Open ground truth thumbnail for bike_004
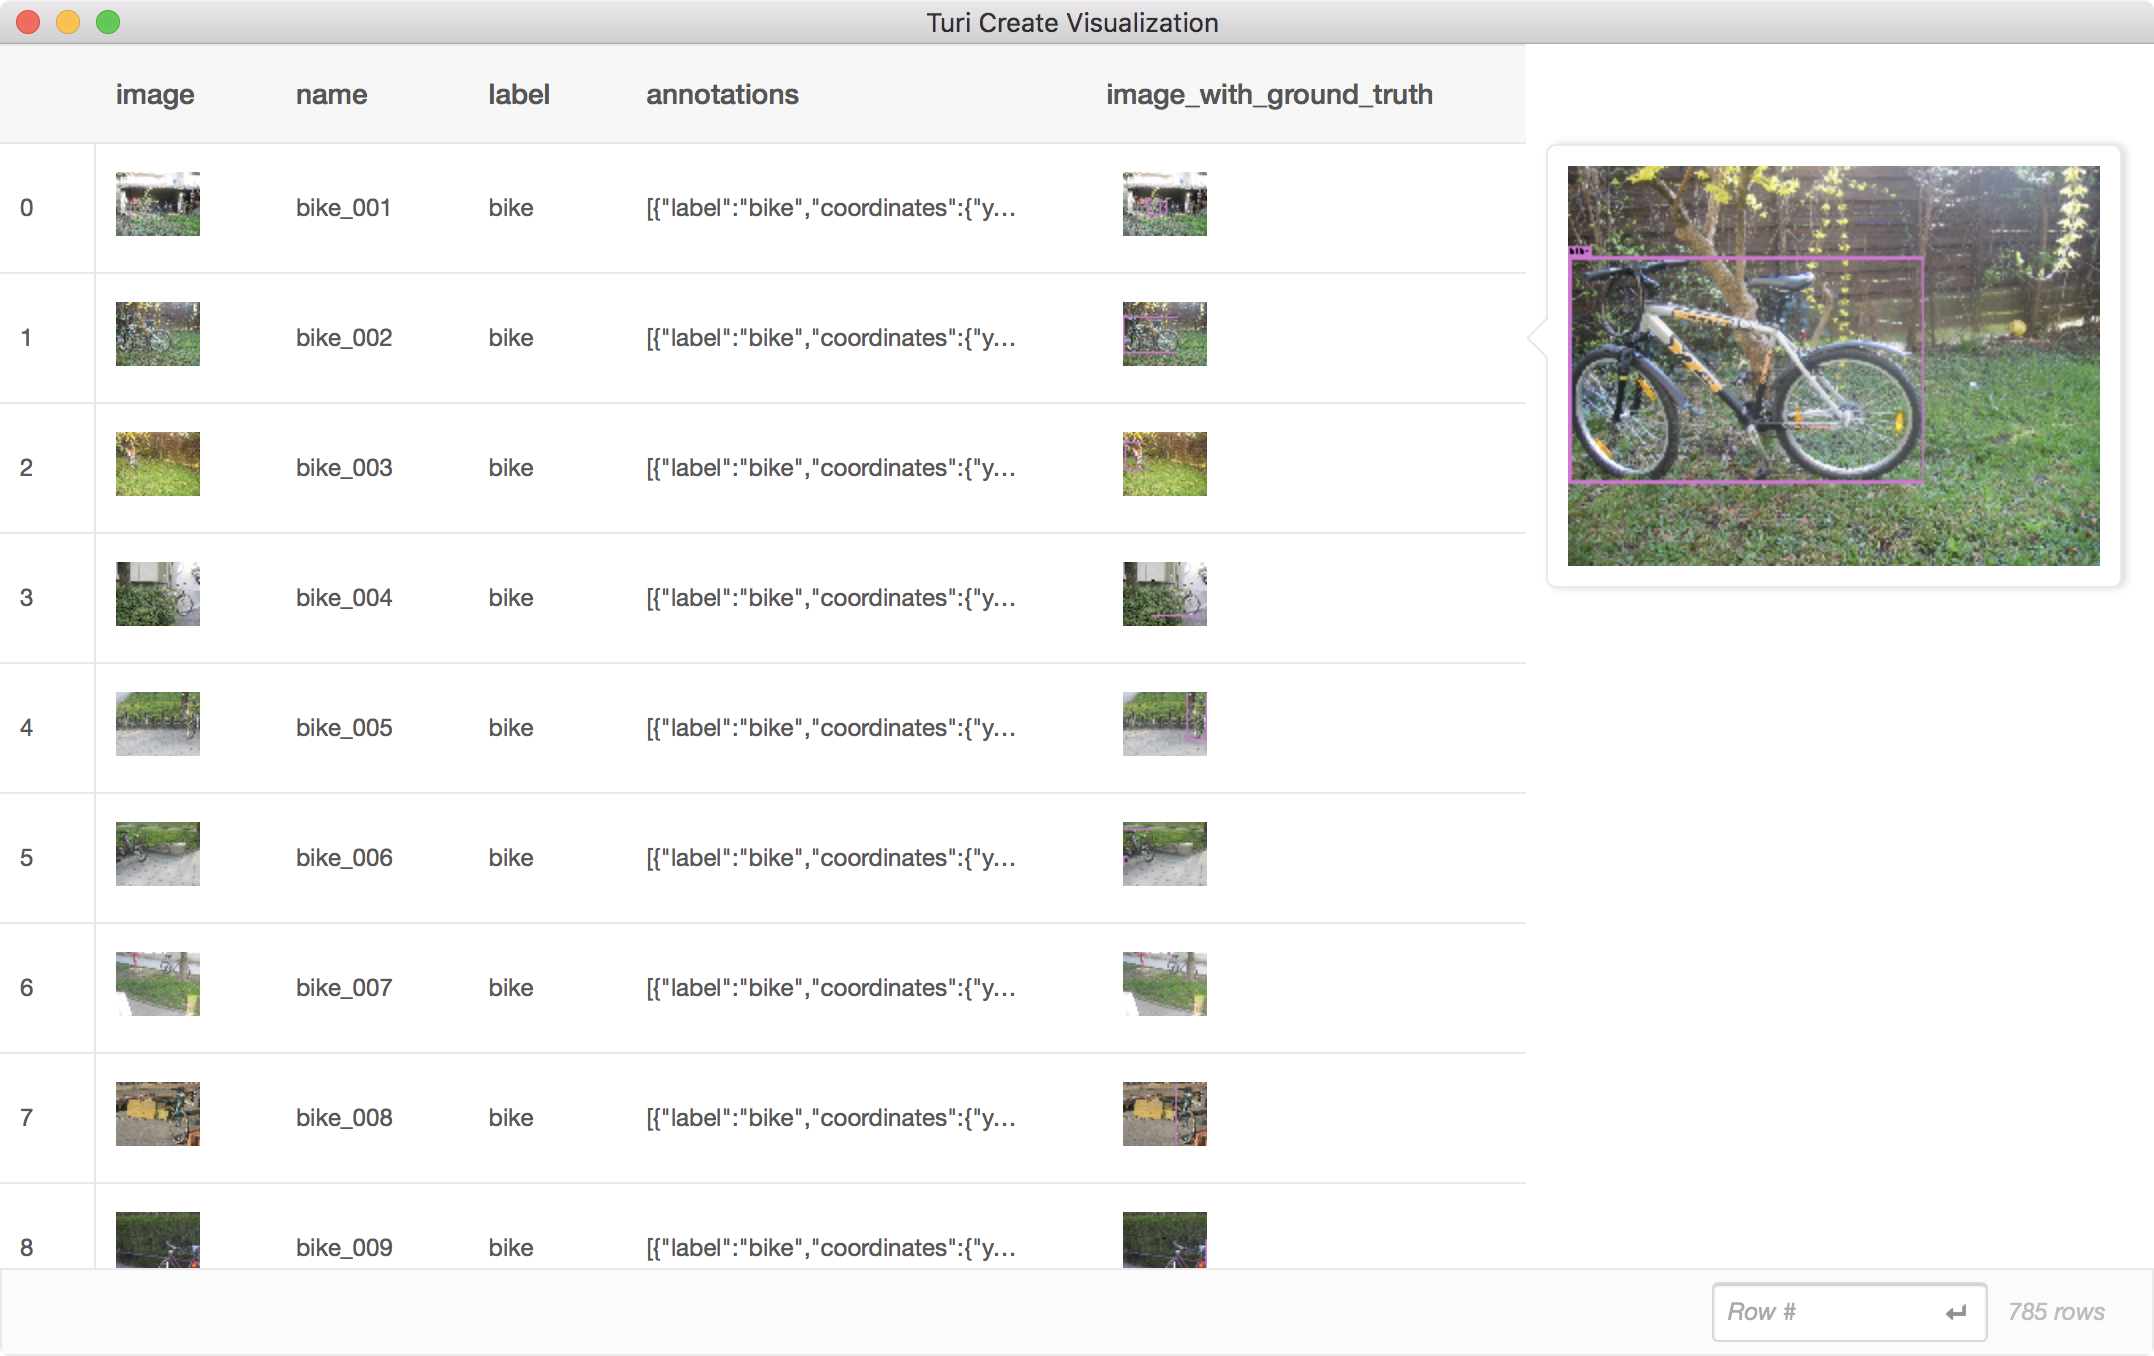 pos(1164,595)
